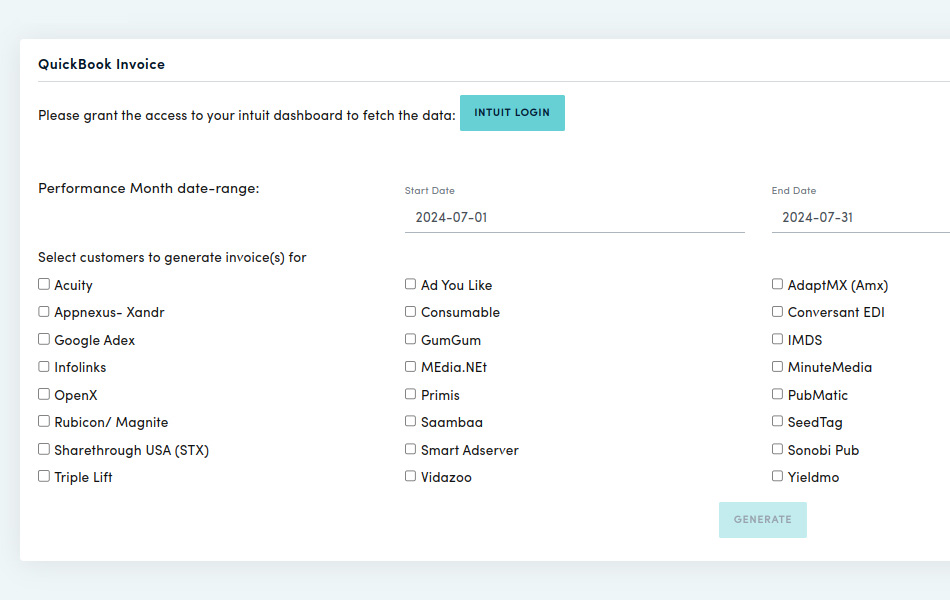The height and width of the screenshot is (600, 950).
Task: Tick the IMDS checkbox
Action: 777,339
